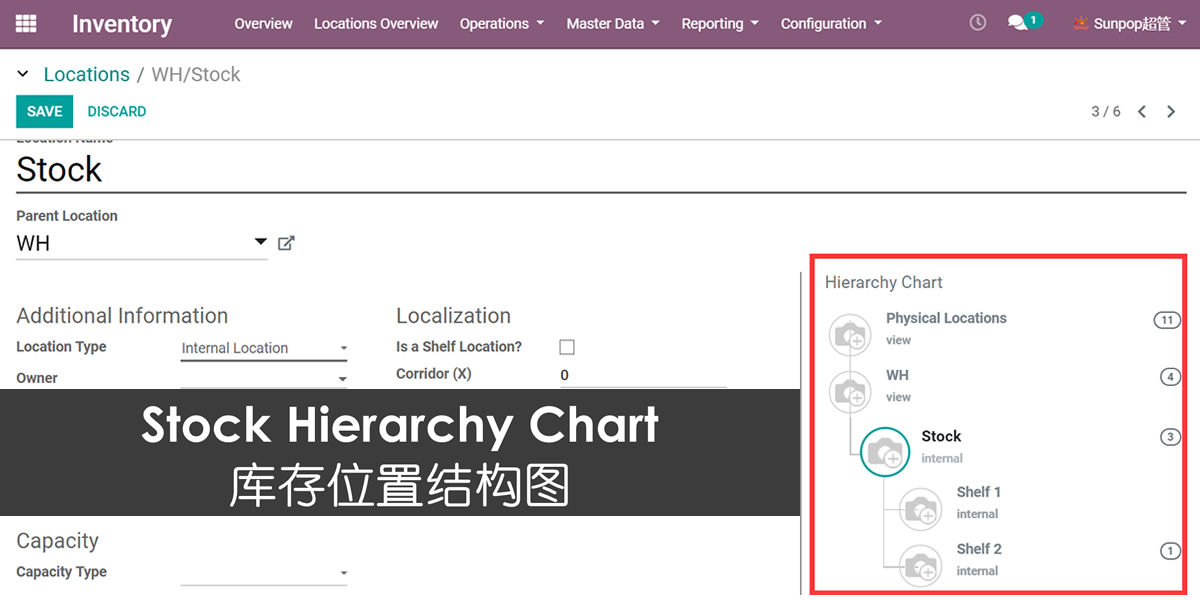Click Physical Locations count badge 11
Screen dimensions: 1200x600
(x=1167, y=321)
